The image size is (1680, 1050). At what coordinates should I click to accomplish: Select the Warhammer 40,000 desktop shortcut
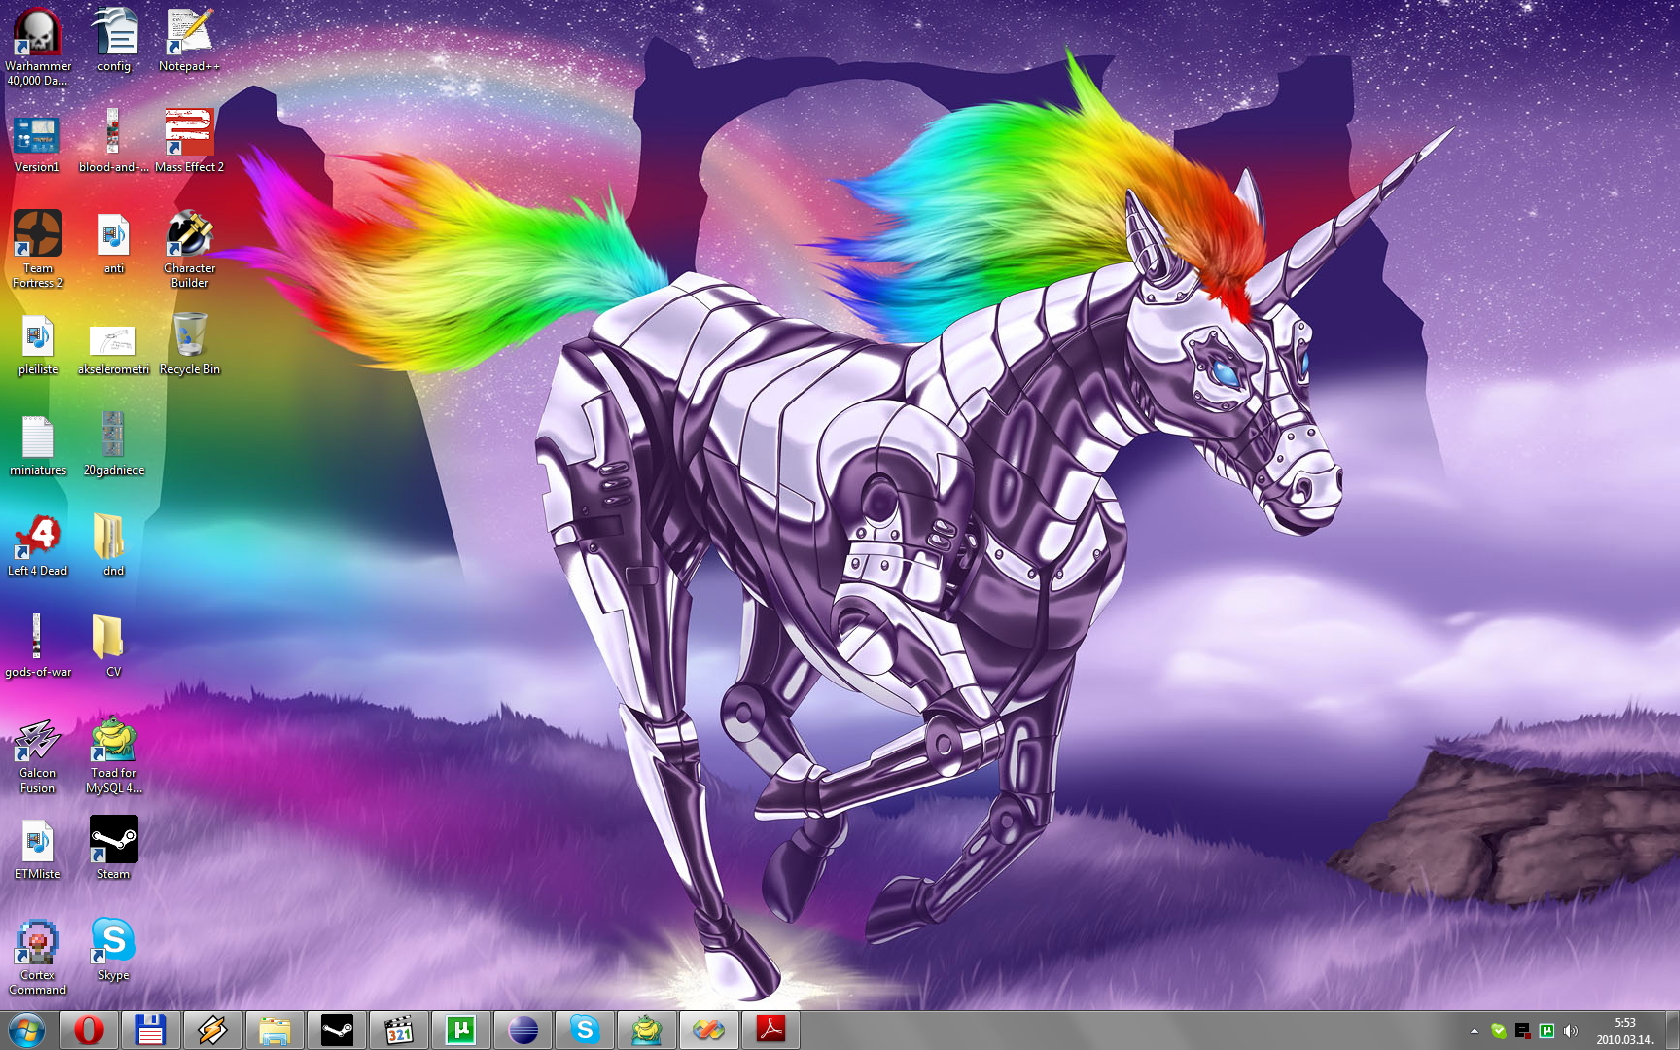click(38, 47)
